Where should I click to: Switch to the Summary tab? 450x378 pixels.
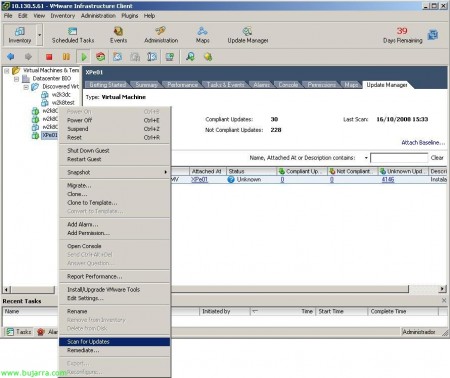click(146, 85)
